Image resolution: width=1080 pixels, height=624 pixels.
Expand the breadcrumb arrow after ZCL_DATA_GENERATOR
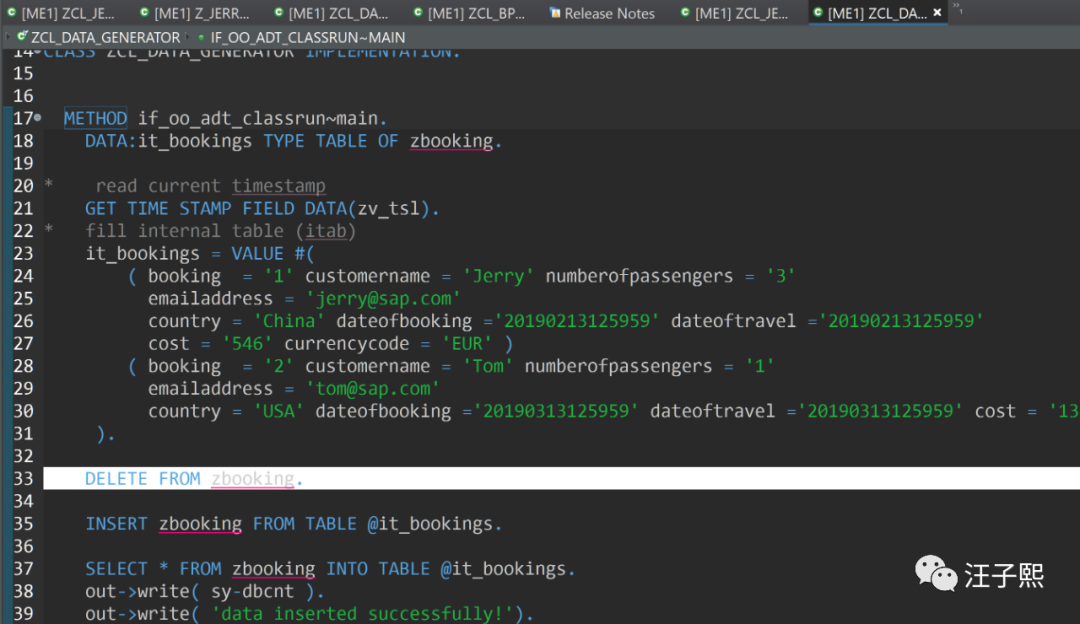click(188, 37)
